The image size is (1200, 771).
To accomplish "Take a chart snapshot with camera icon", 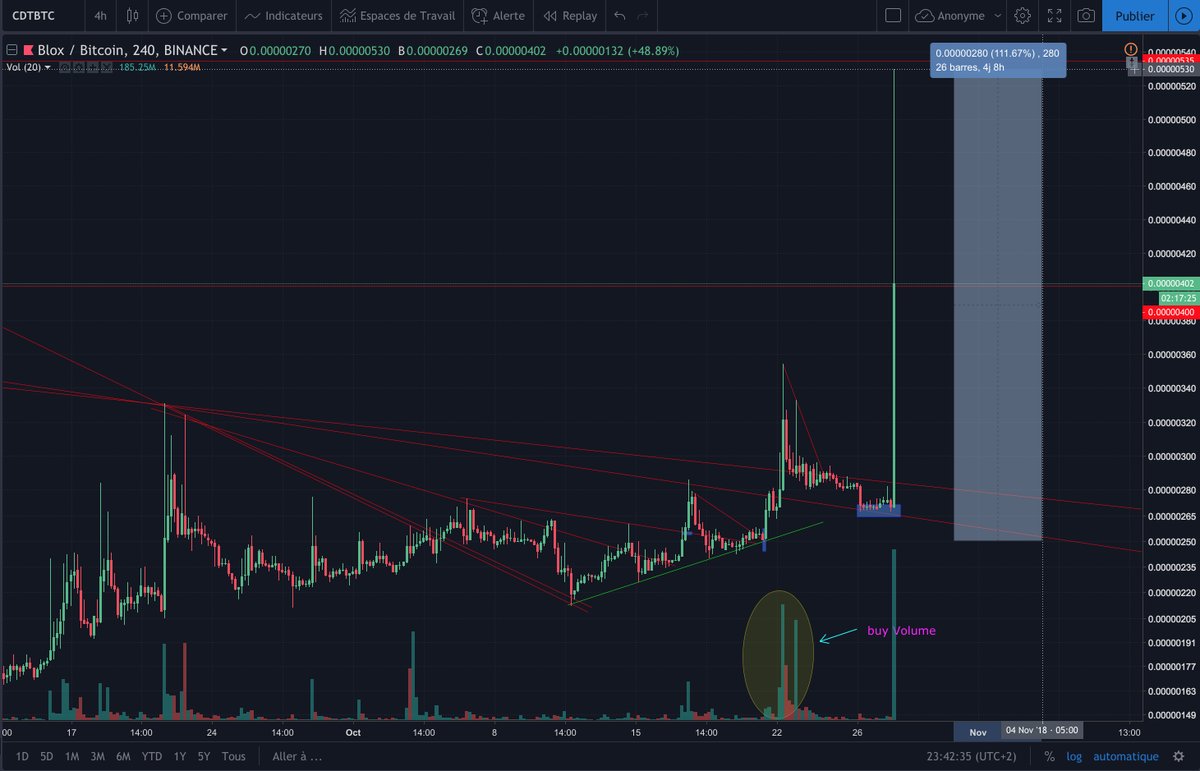I will (1085, 16).
